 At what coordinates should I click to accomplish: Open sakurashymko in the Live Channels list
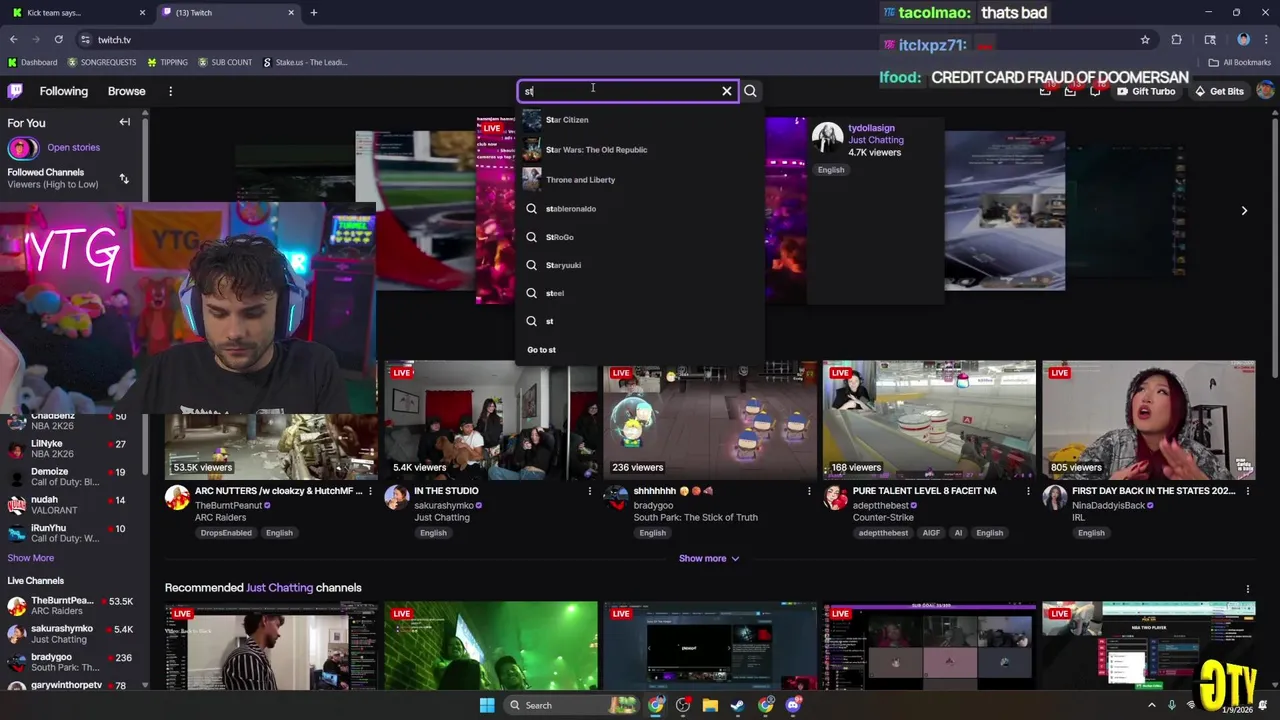(75, 634)
